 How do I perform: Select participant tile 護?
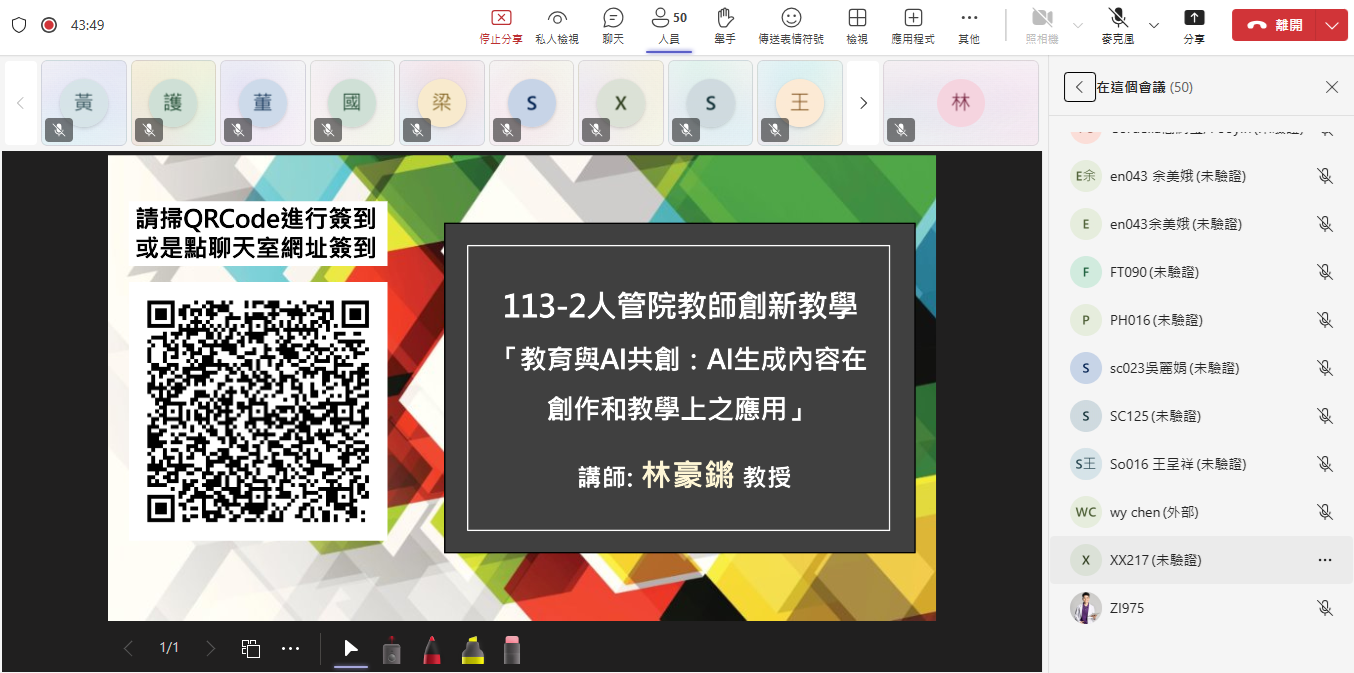click(x=173, y=102)
